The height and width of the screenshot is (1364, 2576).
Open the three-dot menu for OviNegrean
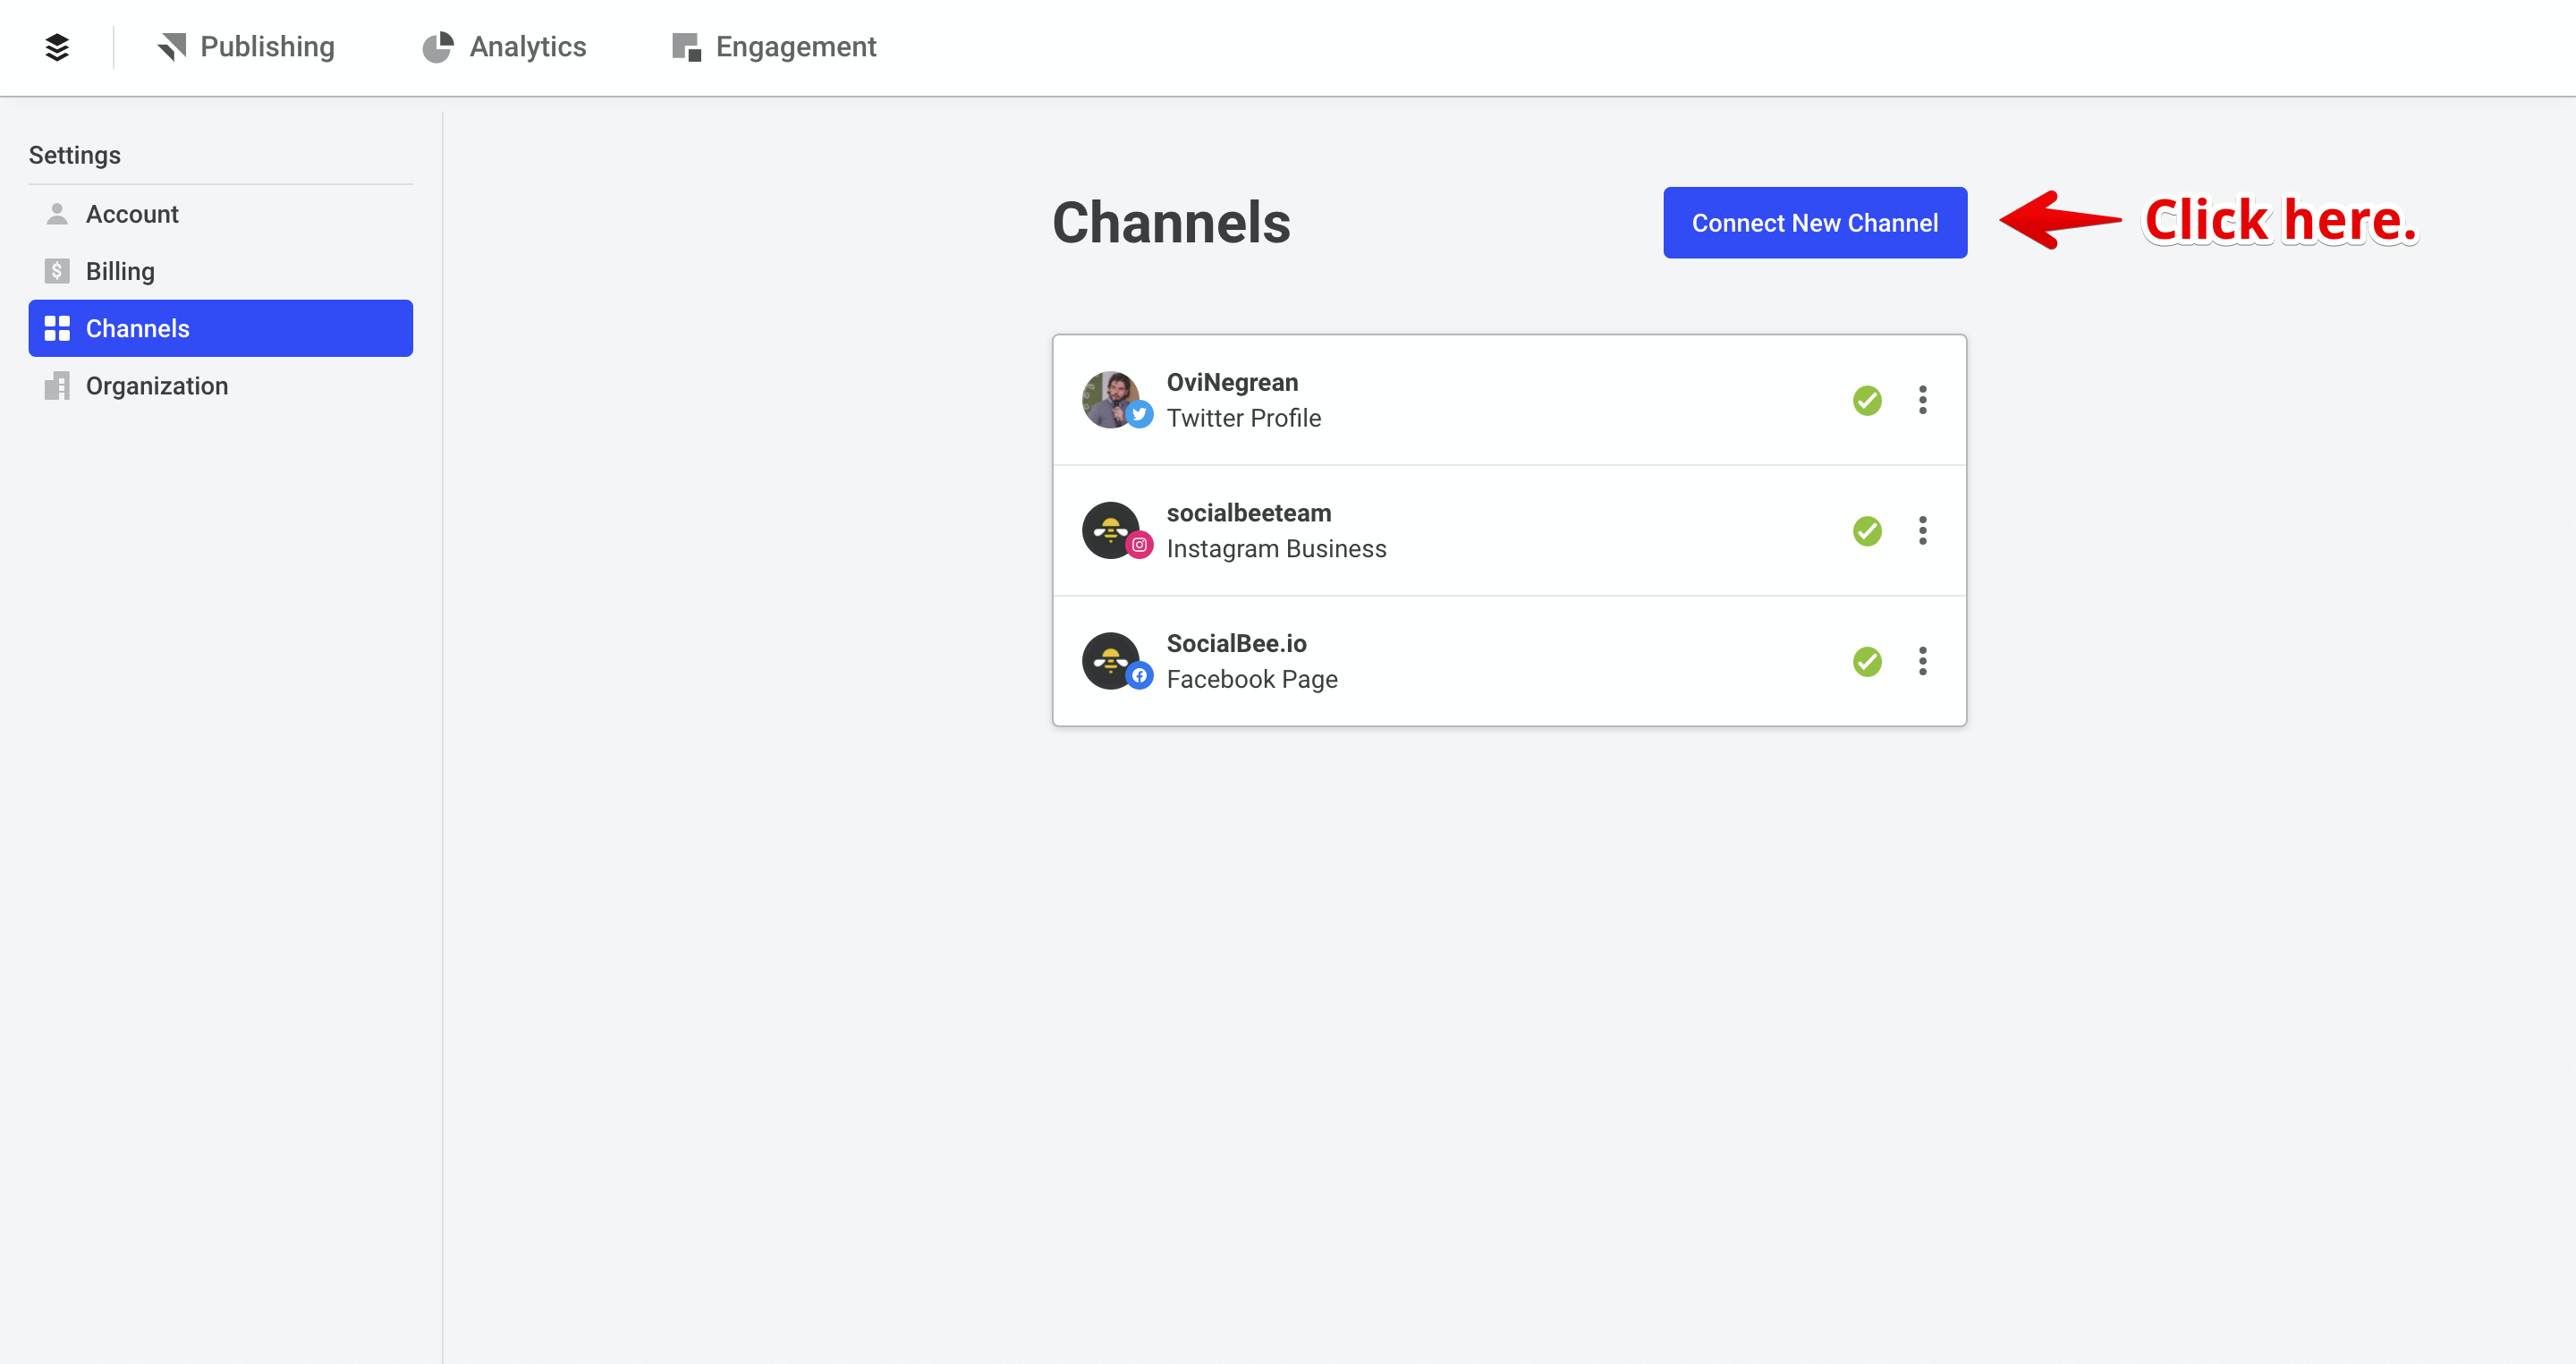click(1922, 400)
